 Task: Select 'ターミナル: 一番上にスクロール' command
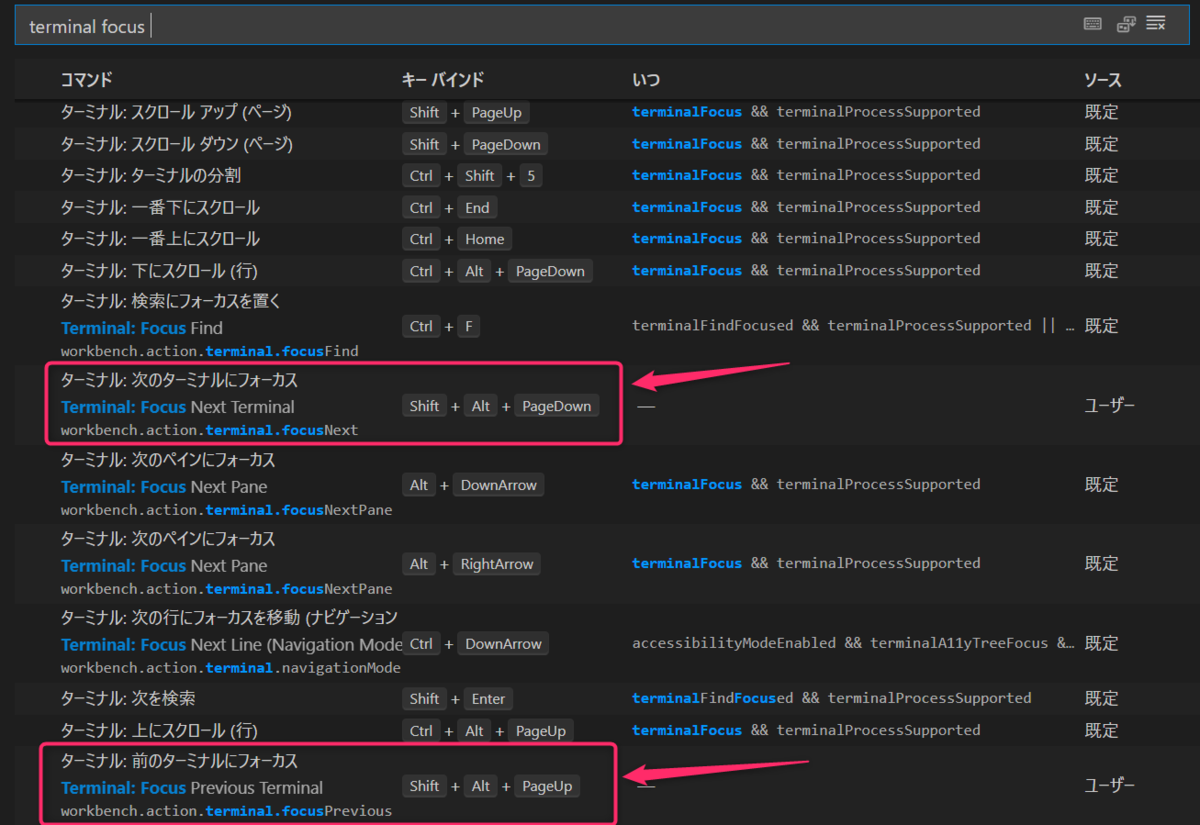[160, 239]
